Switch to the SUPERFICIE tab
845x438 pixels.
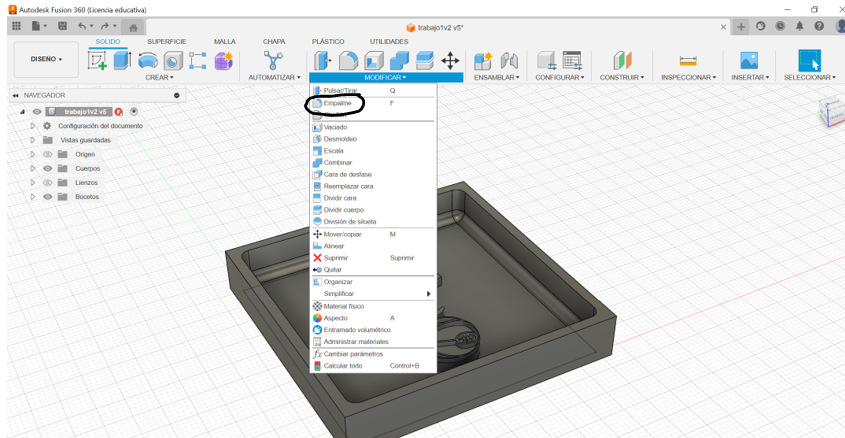pos(167,41)
